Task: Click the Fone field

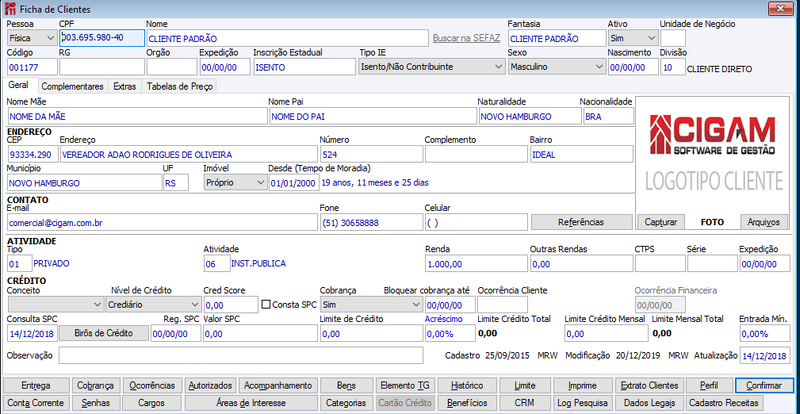Action: point(371,223)
